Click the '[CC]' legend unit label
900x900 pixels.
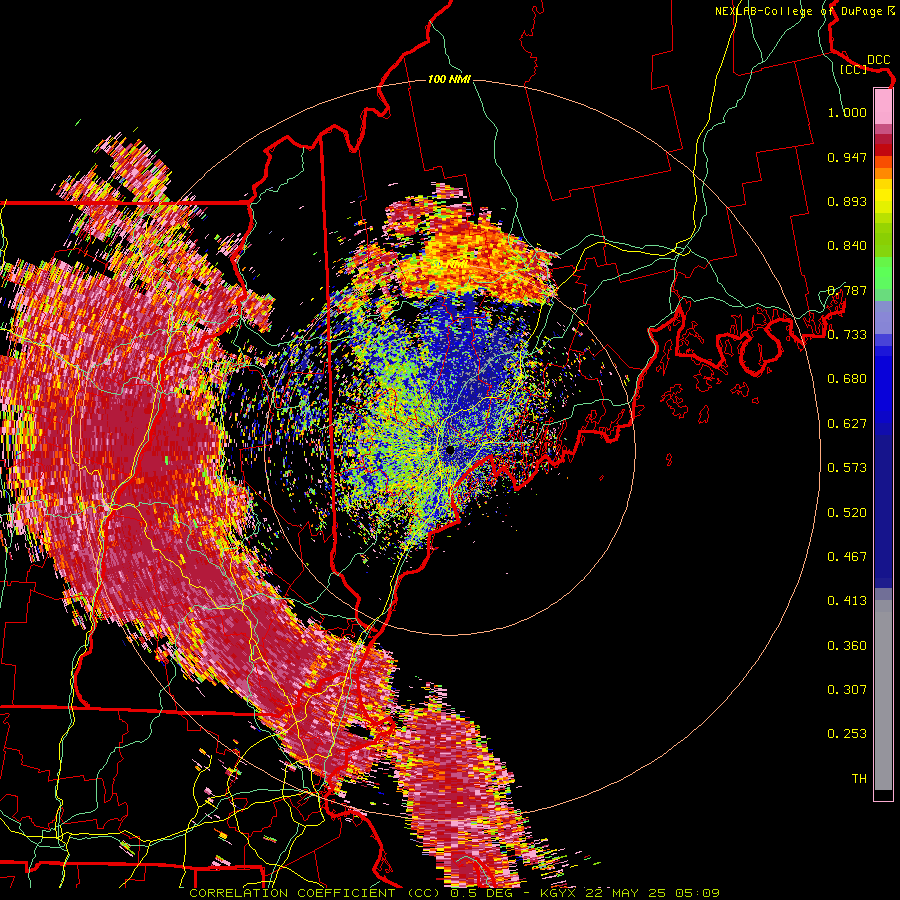coord(853,69)
